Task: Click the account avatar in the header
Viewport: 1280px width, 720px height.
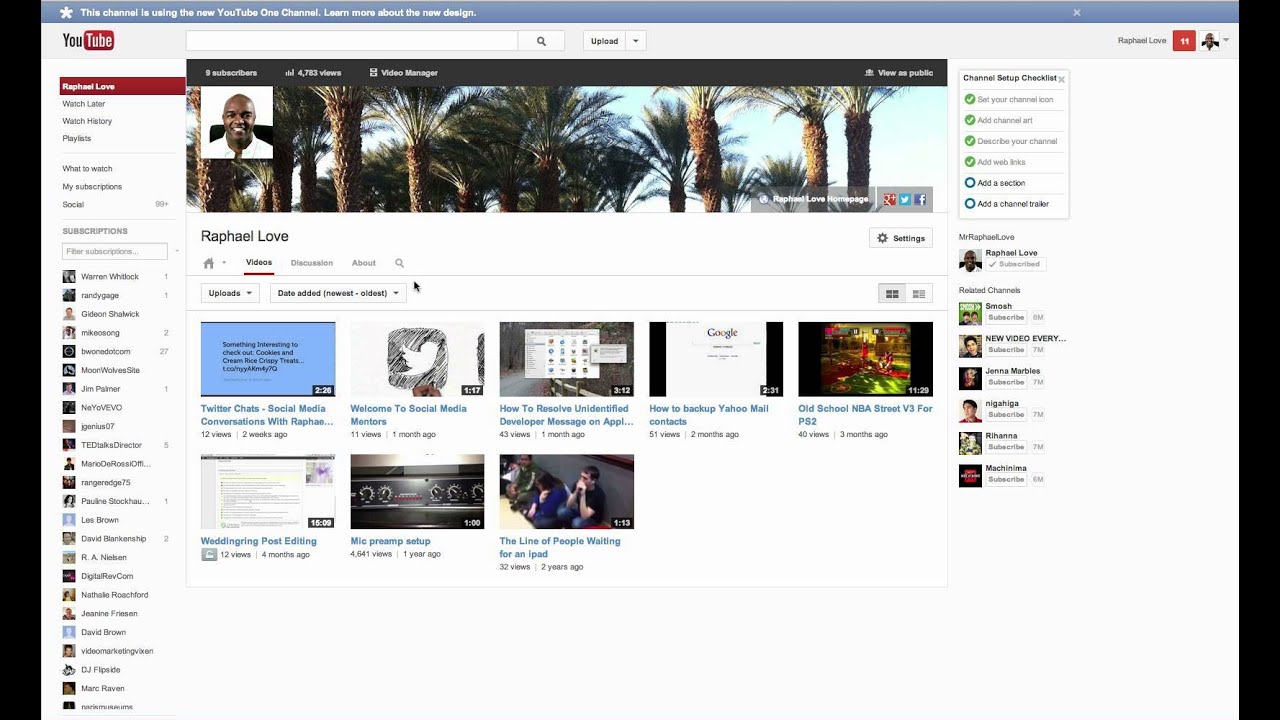Action: 1210,41
